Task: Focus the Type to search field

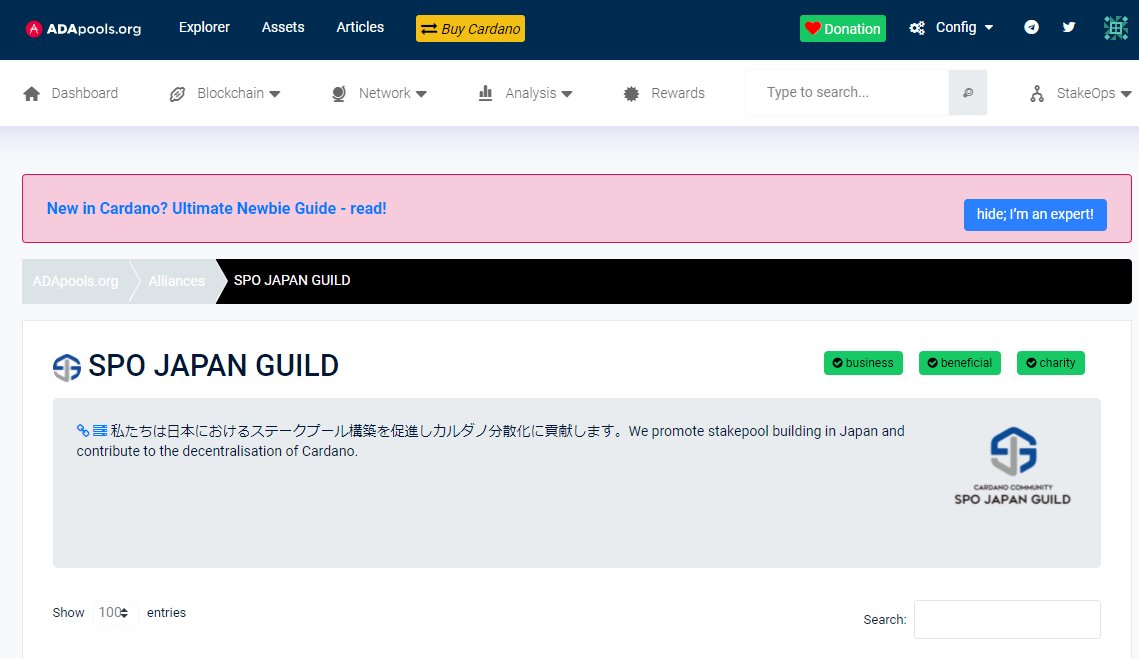Action: (x=846, y=92)
